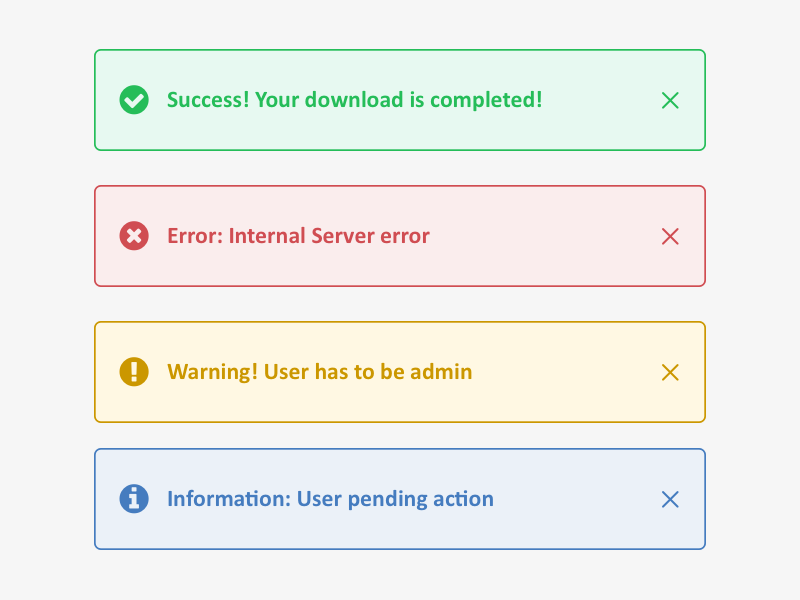The image size is (800, 600).
Task: Click the blue information icon
Action: click(134, 498)
